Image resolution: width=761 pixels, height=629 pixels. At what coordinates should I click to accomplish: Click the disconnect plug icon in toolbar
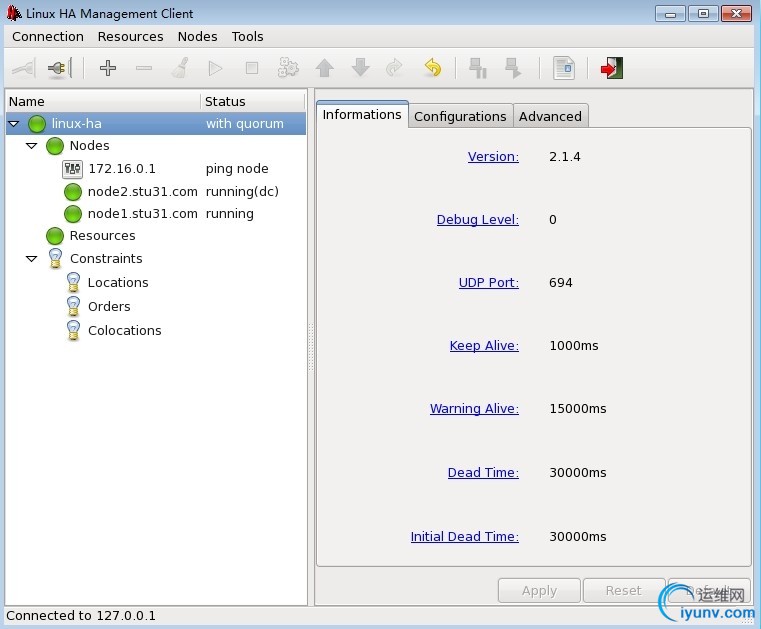tap(59, 68)
